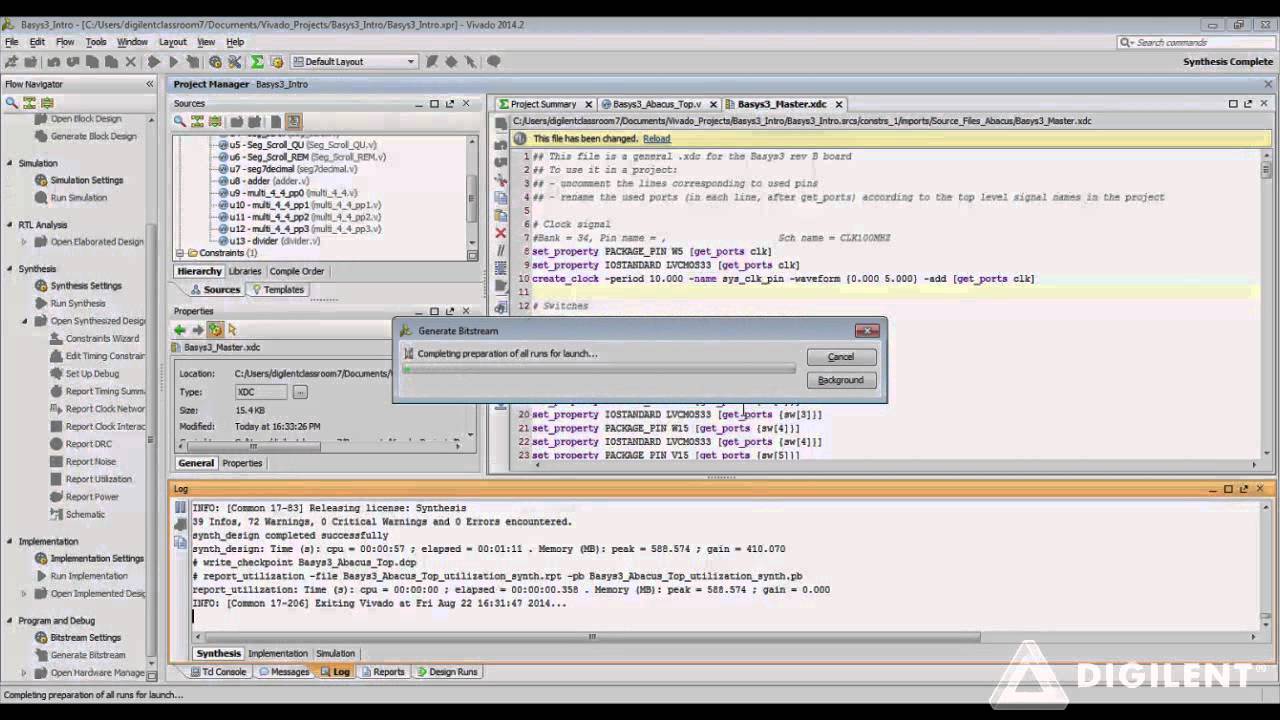
Task: Open the Flow menu
Action: tap(65, 42)
